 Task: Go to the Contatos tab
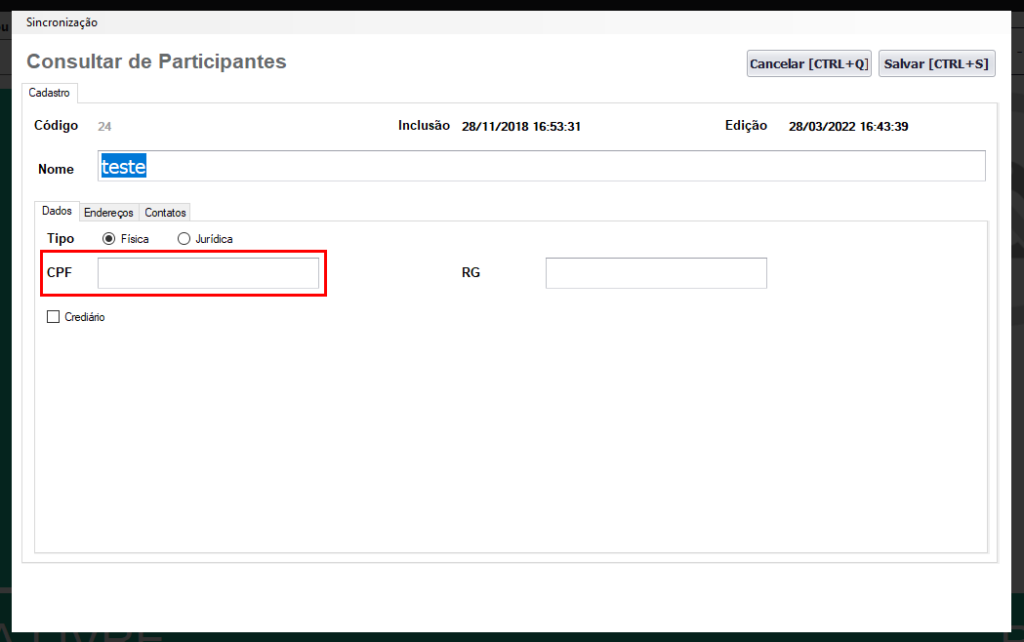point(165,212)
